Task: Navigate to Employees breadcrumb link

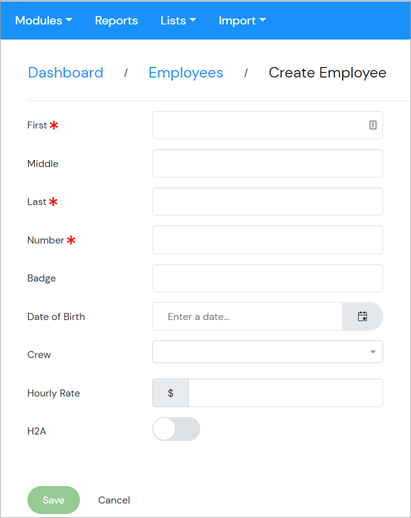Action: [x=186, y=73]
